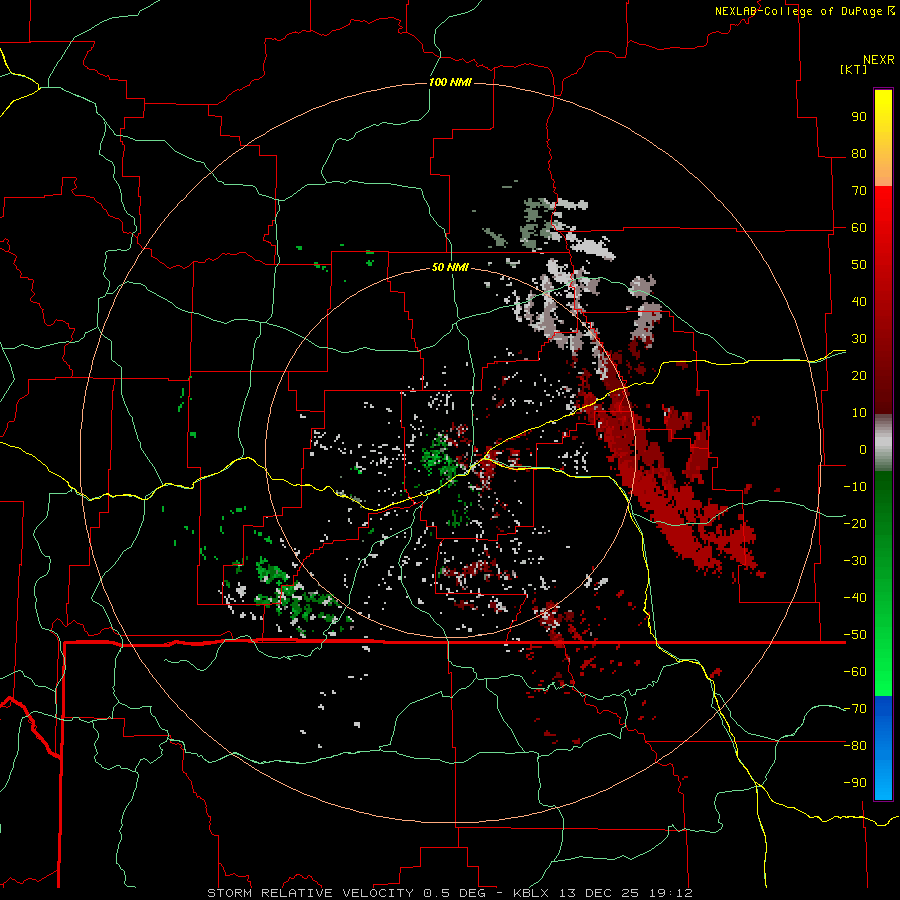Pick the gray zero-velocity color bar segment
Image resolution: width=900 pixels, height=900 pixels.
[x=883, y=442]
